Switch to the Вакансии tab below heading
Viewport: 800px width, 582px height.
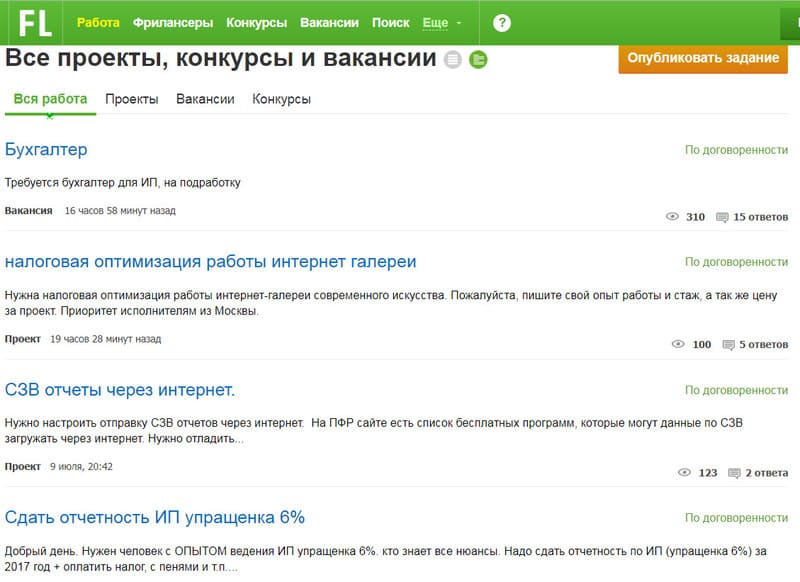205,99
